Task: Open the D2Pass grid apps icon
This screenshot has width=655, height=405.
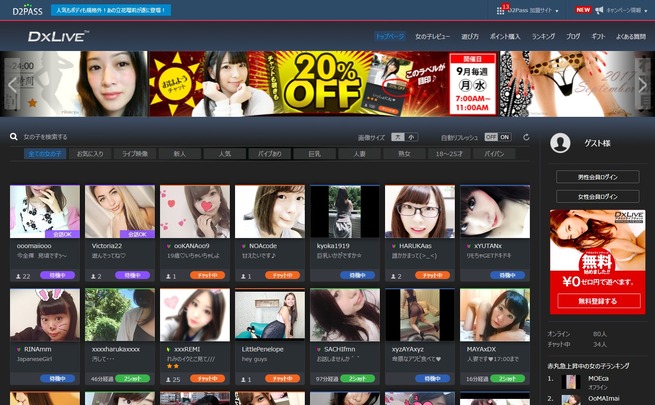Action: 500,10
